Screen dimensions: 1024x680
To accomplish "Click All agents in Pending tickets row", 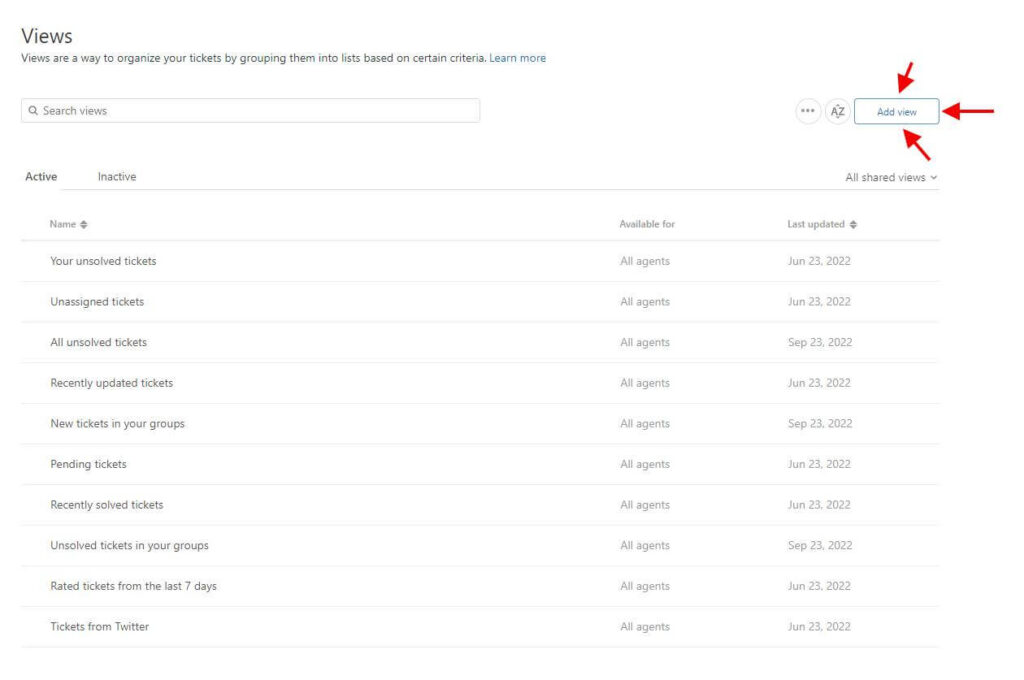I will (x=645, y=464).
